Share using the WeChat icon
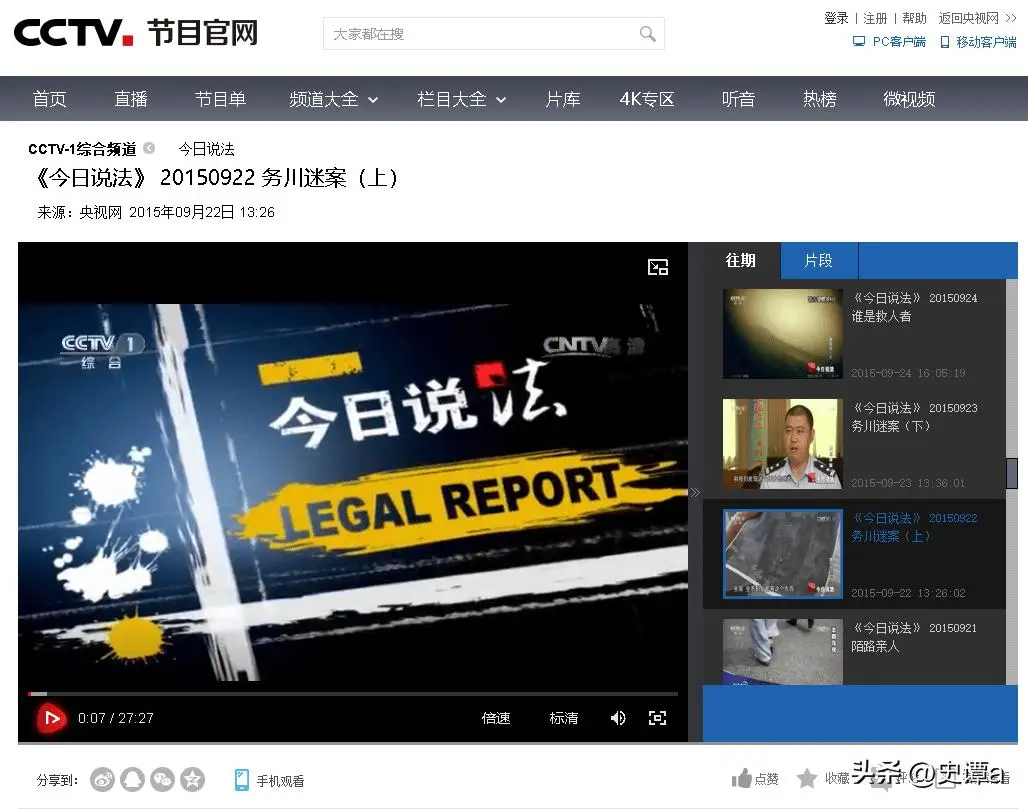 [162, 779]
